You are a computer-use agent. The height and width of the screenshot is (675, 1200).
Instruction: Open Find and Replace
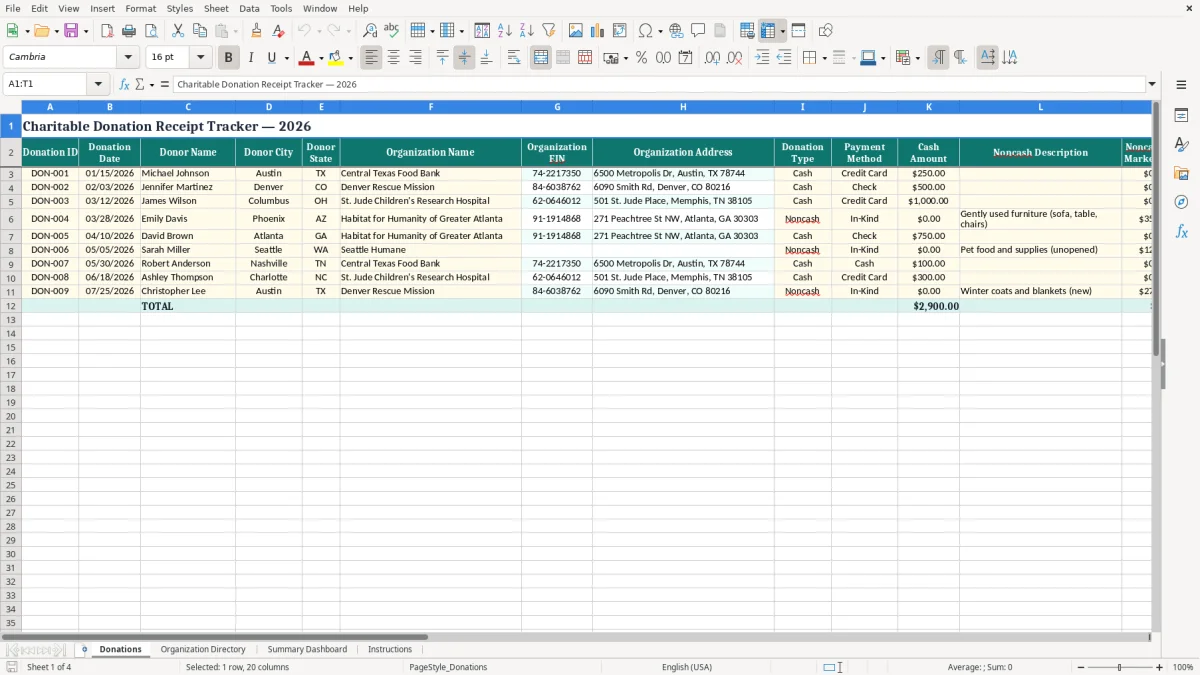pos(370,31)
